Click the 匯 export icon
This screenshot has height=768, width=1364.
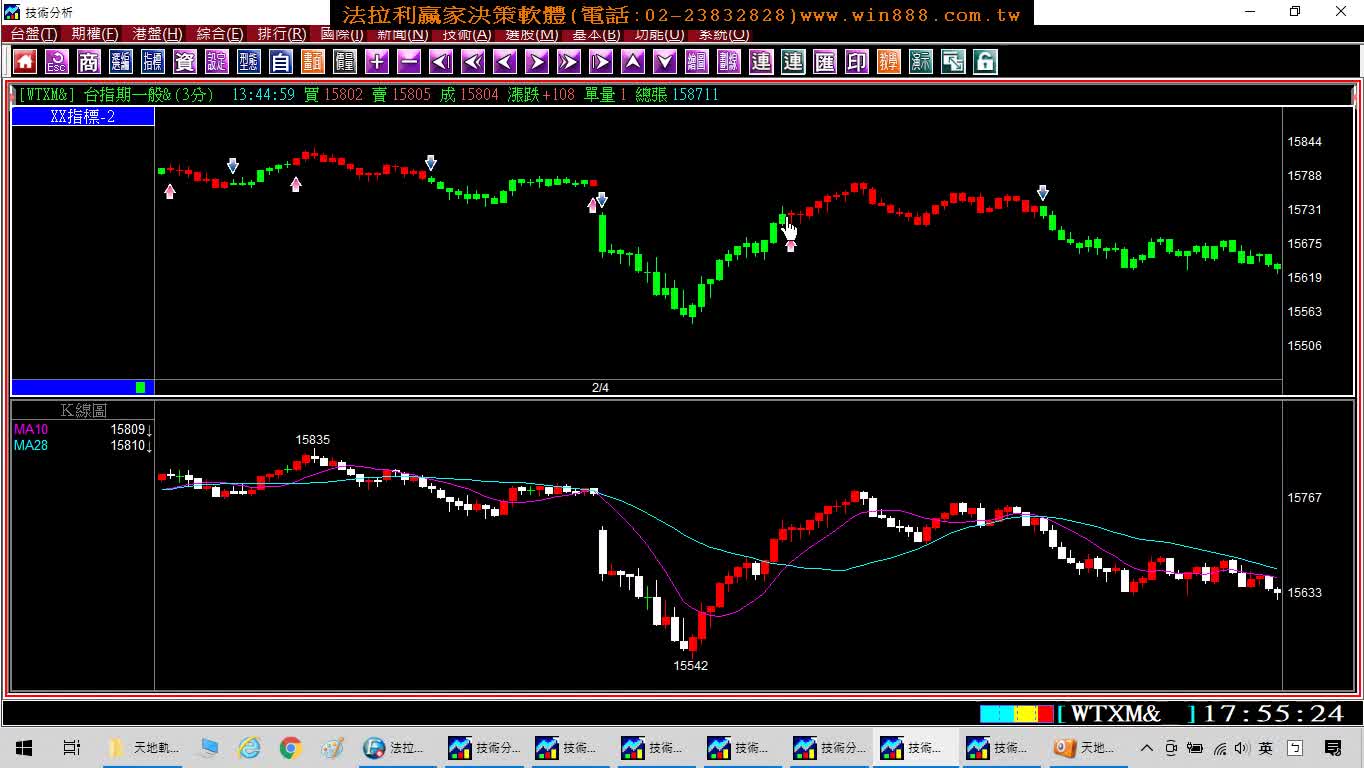(x=825, y=62)
